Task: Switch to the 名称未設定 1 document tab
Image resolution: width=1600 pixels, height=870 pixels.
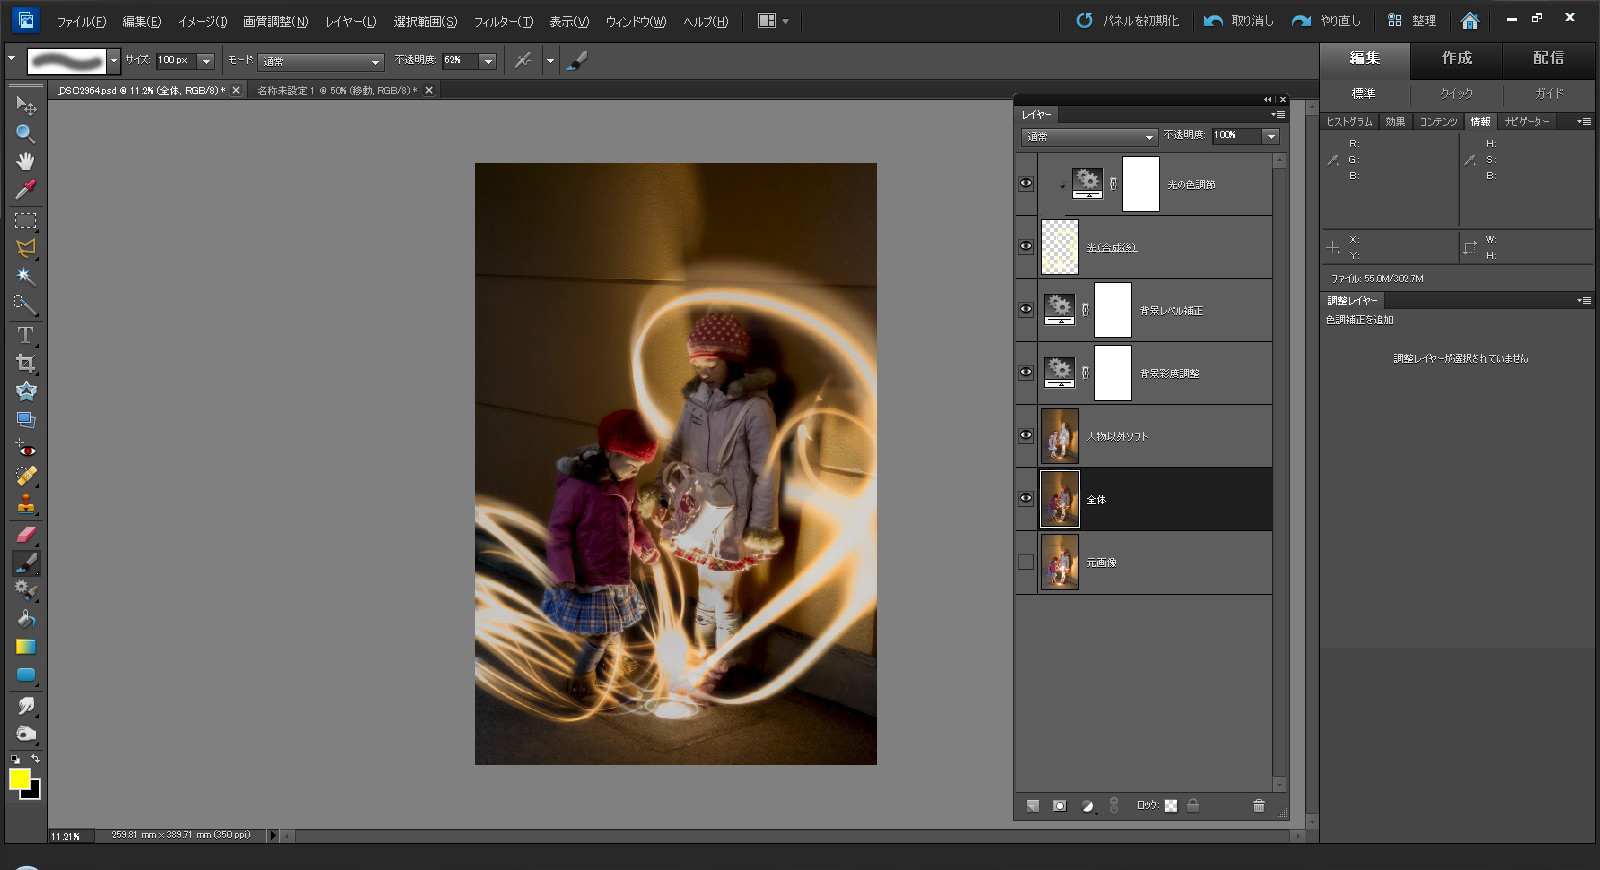Action: (336, 90)
